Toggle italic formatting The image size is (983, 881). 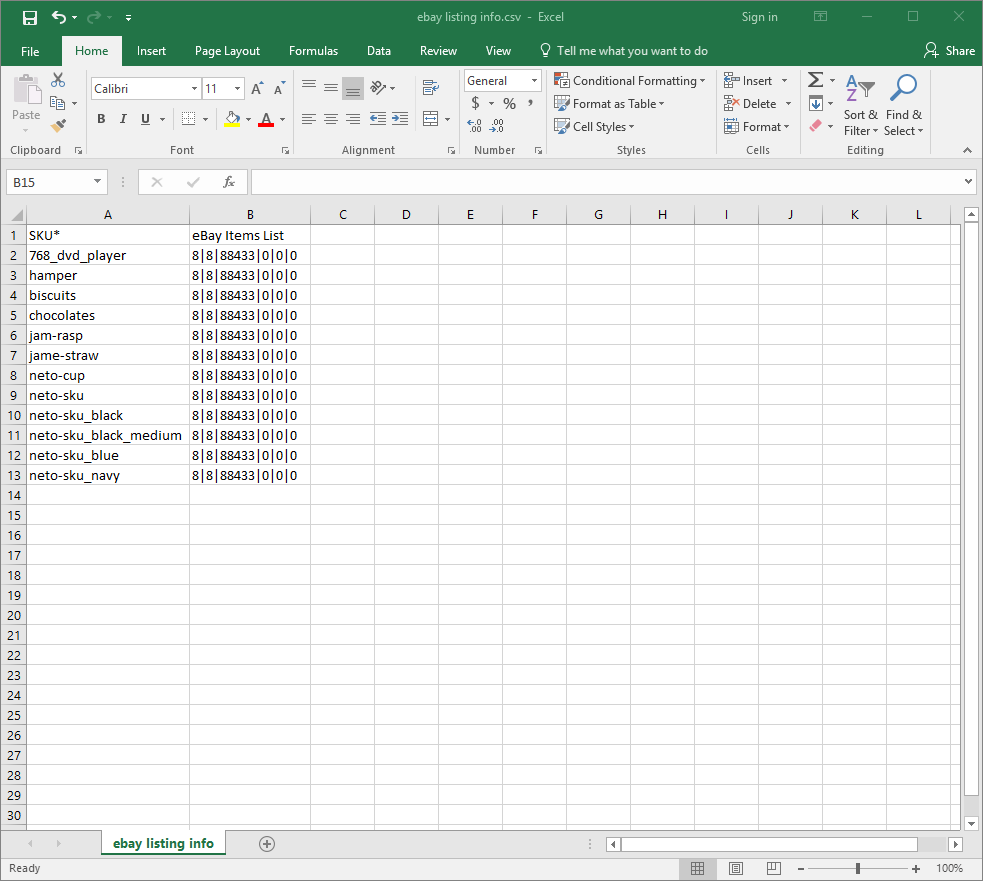pyautogui.click(x=124, y=119)
